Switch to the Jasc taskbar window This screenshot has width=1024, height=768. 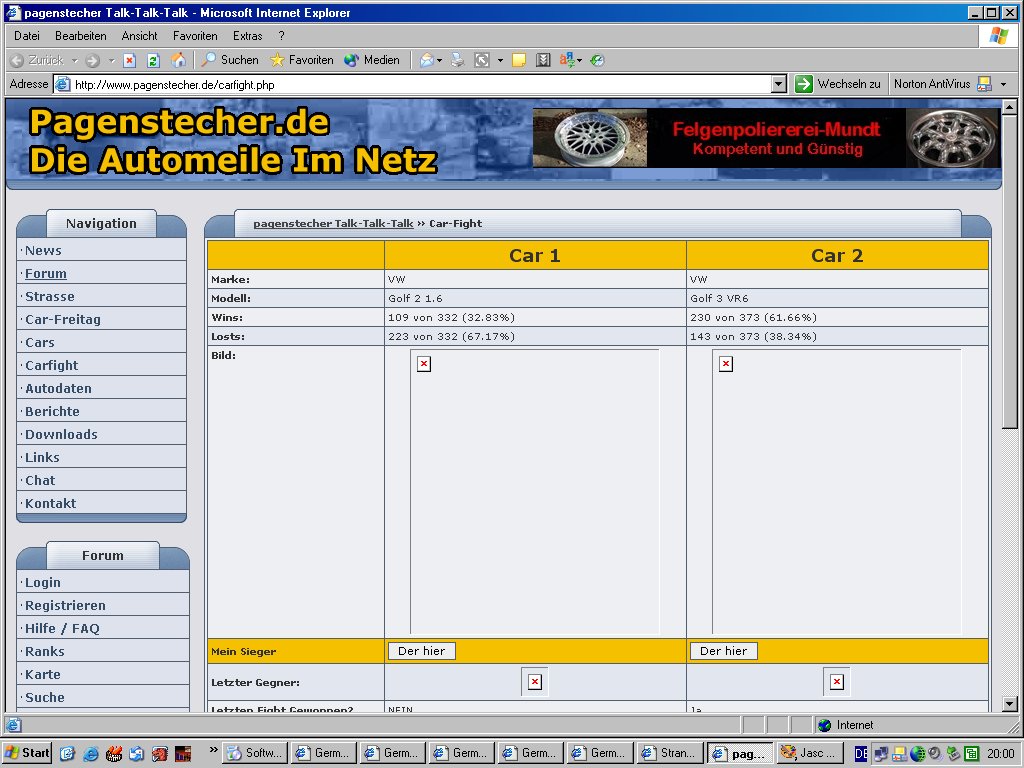pos(808,753)
